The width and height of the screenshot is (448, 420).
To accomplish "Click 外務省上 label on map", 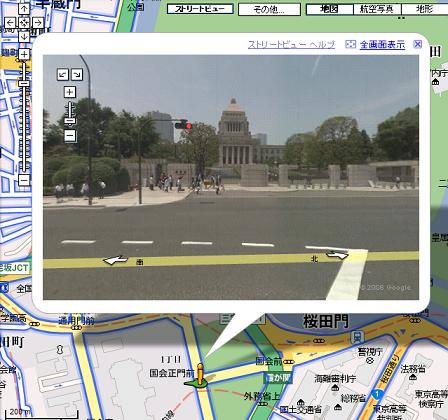I will 261,396.
